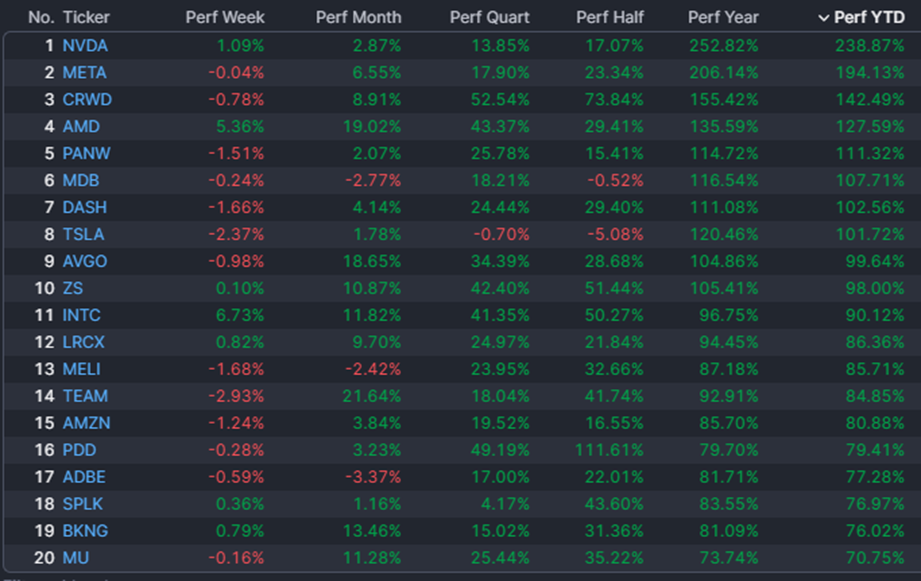Select NVDA Perf YTD value 238.87%

click(x=870, y=46)
